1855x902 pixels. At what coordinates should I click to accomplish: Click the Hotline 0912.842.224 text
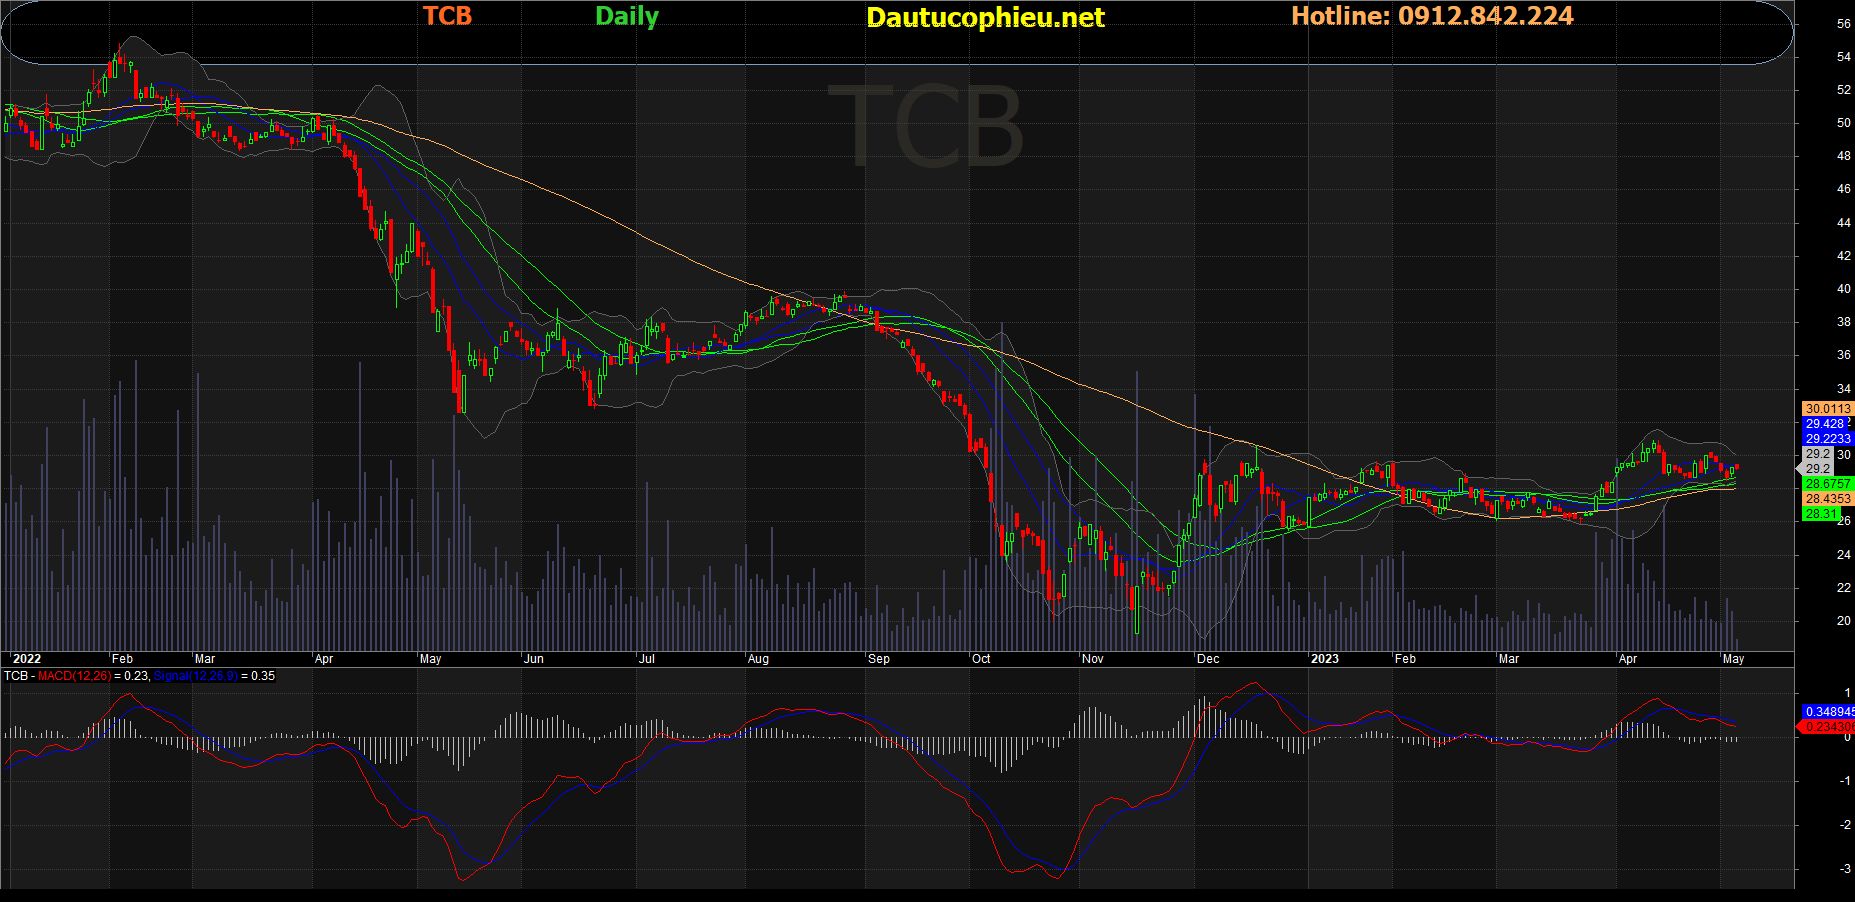(1432, 16)
